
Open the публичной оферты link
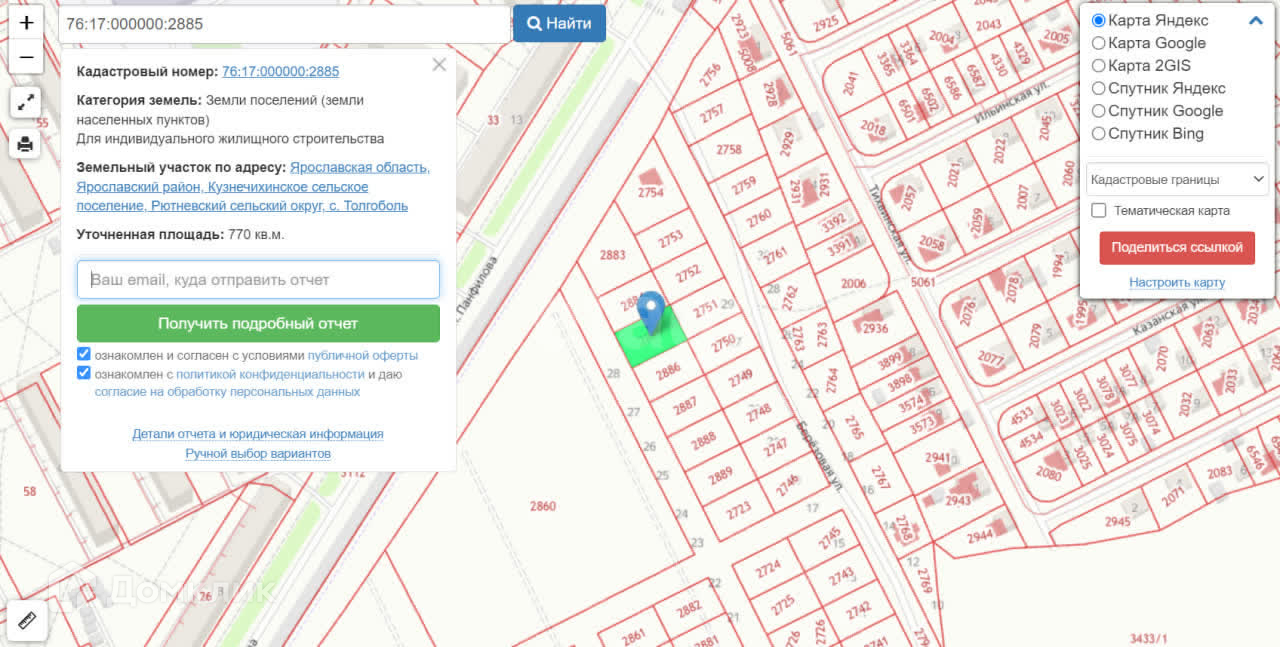click(363, 356)
